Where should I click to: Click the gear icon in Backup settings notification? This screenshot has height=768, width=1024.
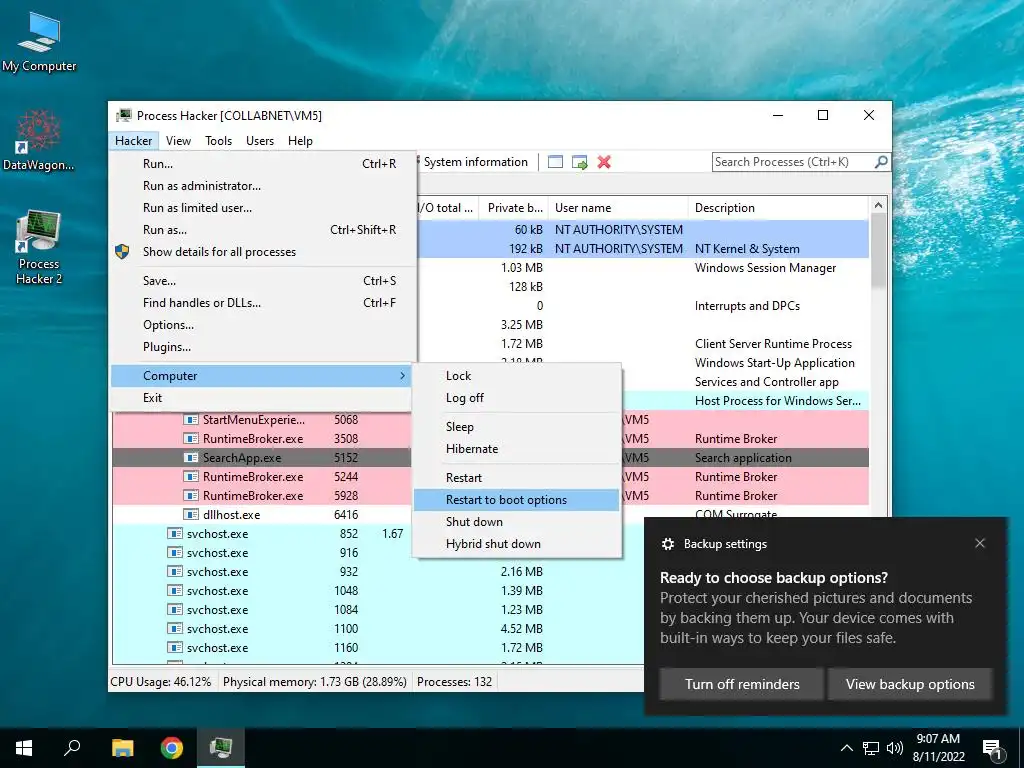point(667,543)
